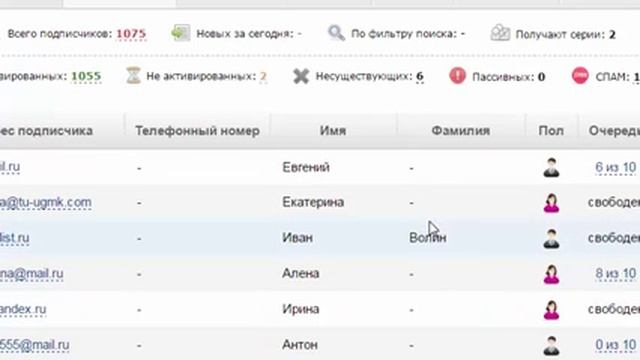Click the red exclamation icon beside Пассивных

457,76
